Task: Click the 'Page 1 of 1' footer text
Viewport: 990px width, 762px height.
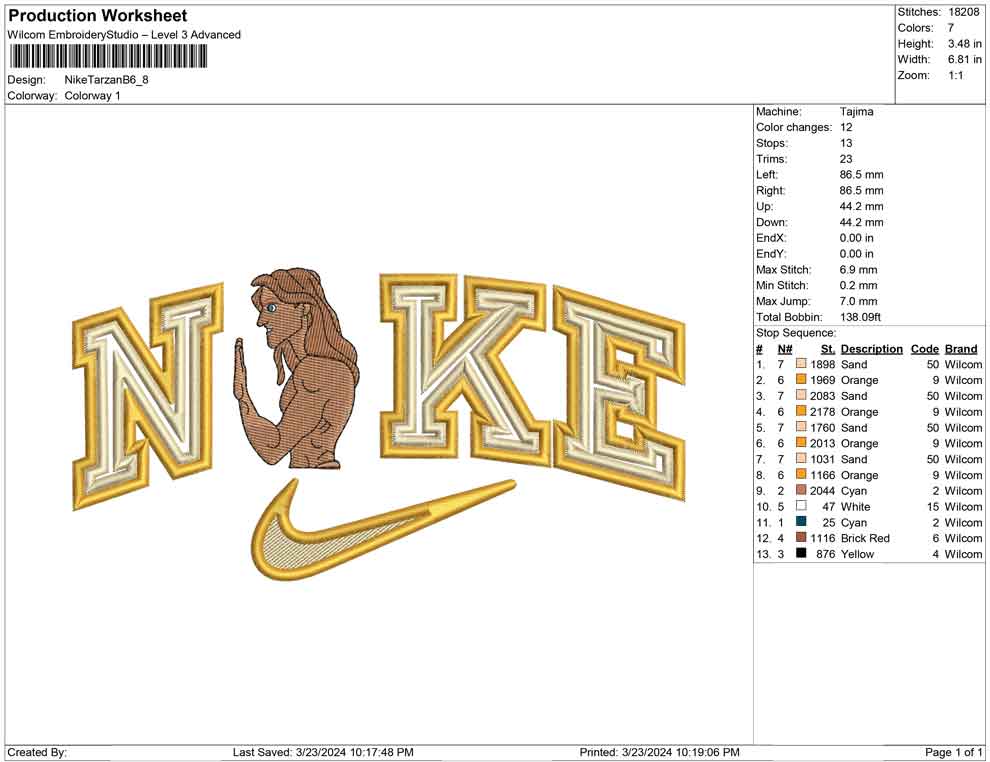Action: [953, 752]
